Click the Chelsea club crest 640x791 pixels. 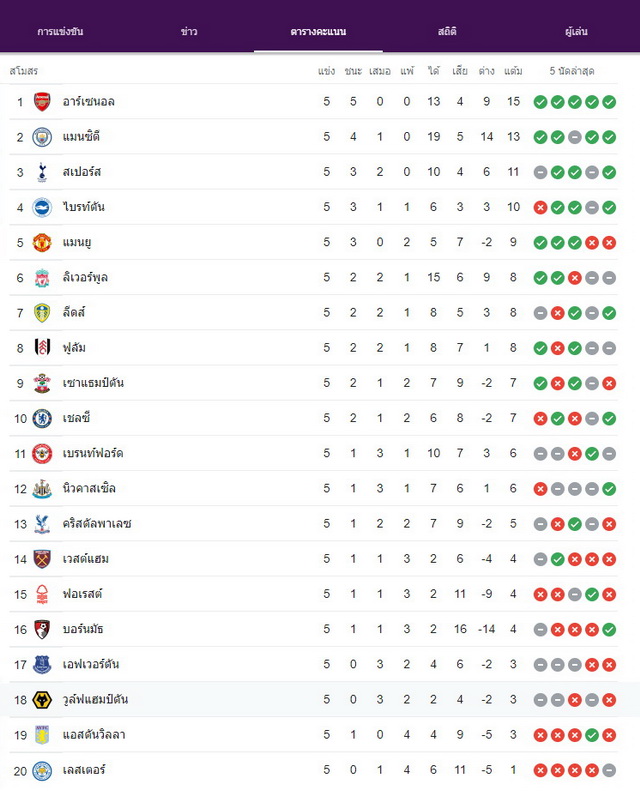click(x=42, y=418)
